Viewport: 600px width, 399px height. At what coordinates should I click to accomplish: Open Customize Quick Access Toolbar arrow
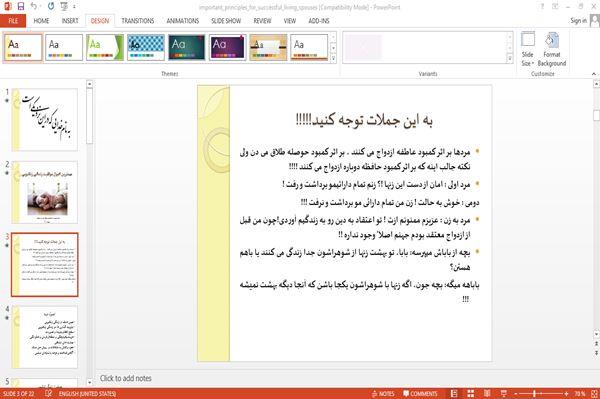74,7
